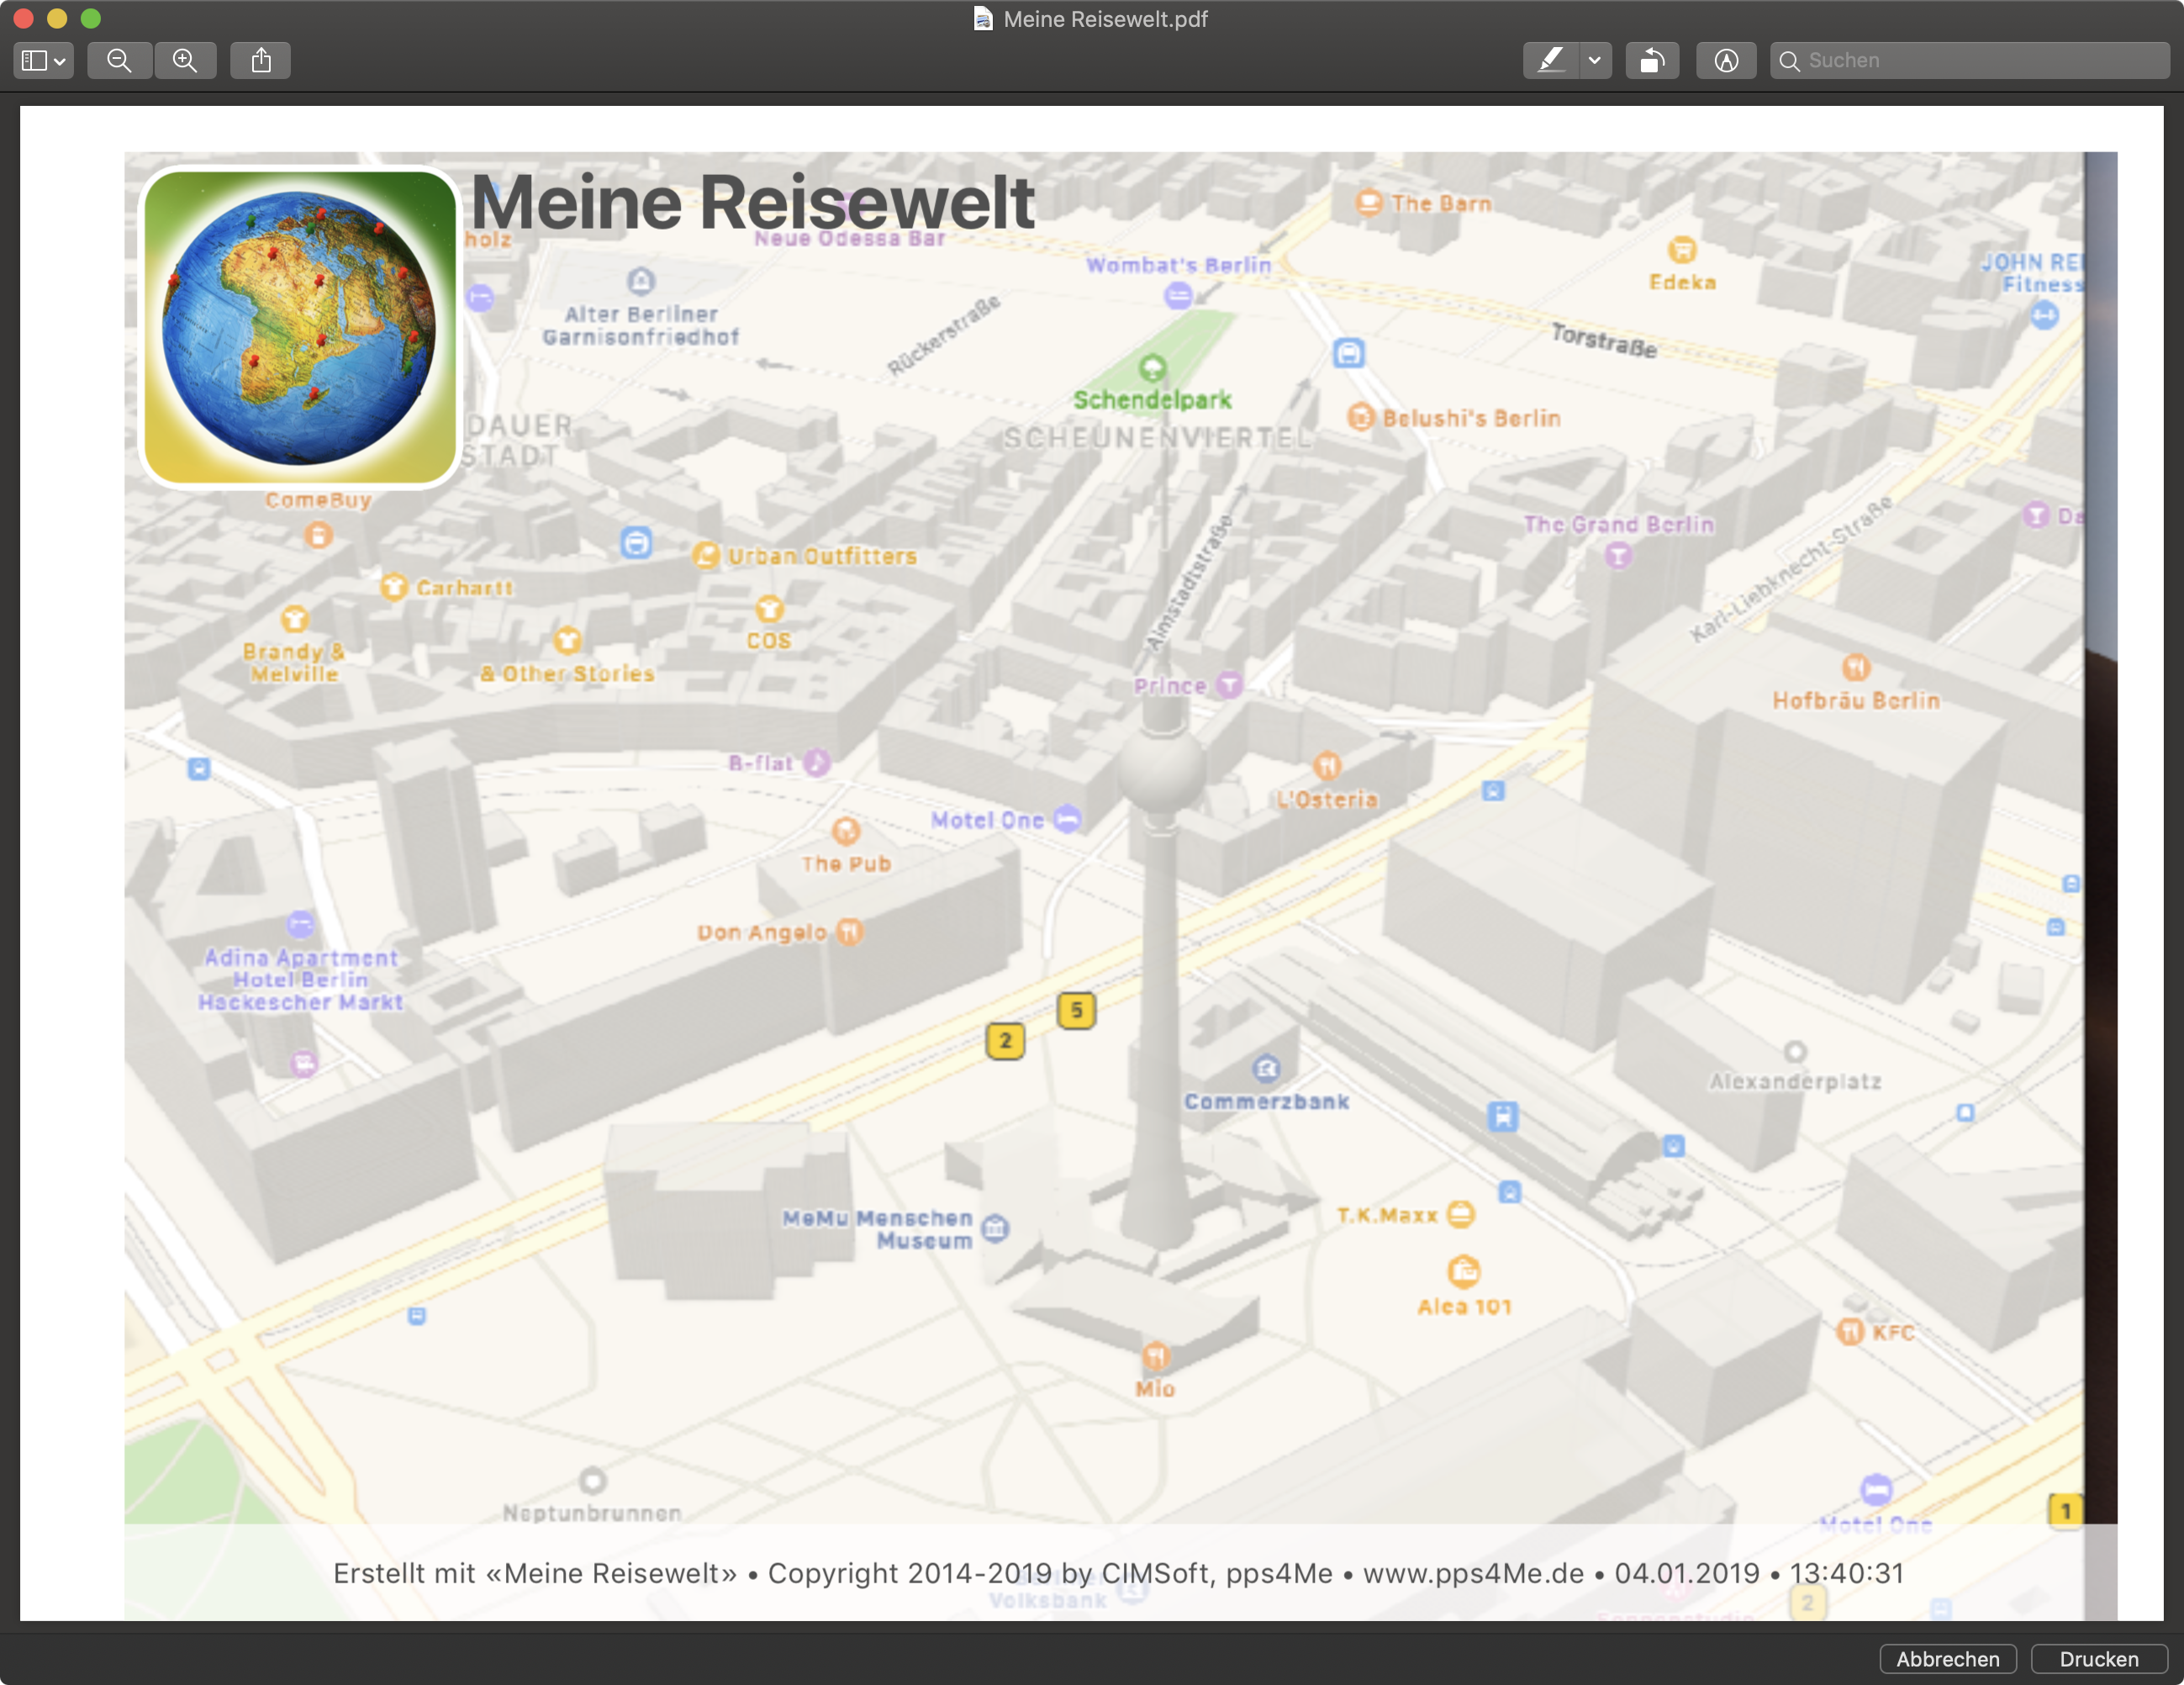Select the highlight pen tool
The width and height of the screenshot is (2184, 1685).
[x=1551, y=60]
